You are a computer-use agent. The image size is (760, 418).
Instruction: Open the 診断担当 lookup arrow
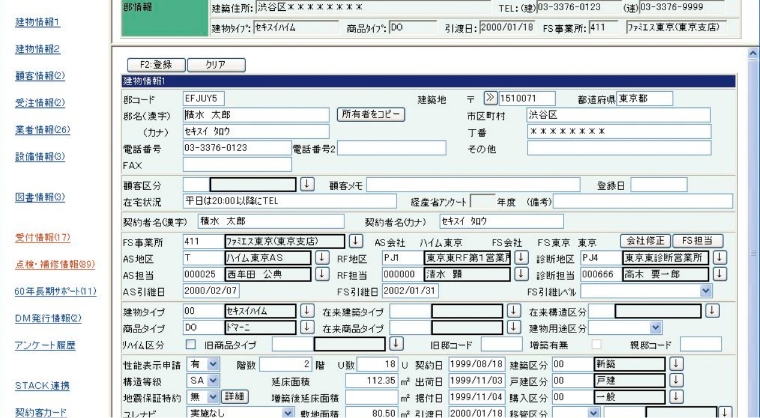(x=718, y=273)
